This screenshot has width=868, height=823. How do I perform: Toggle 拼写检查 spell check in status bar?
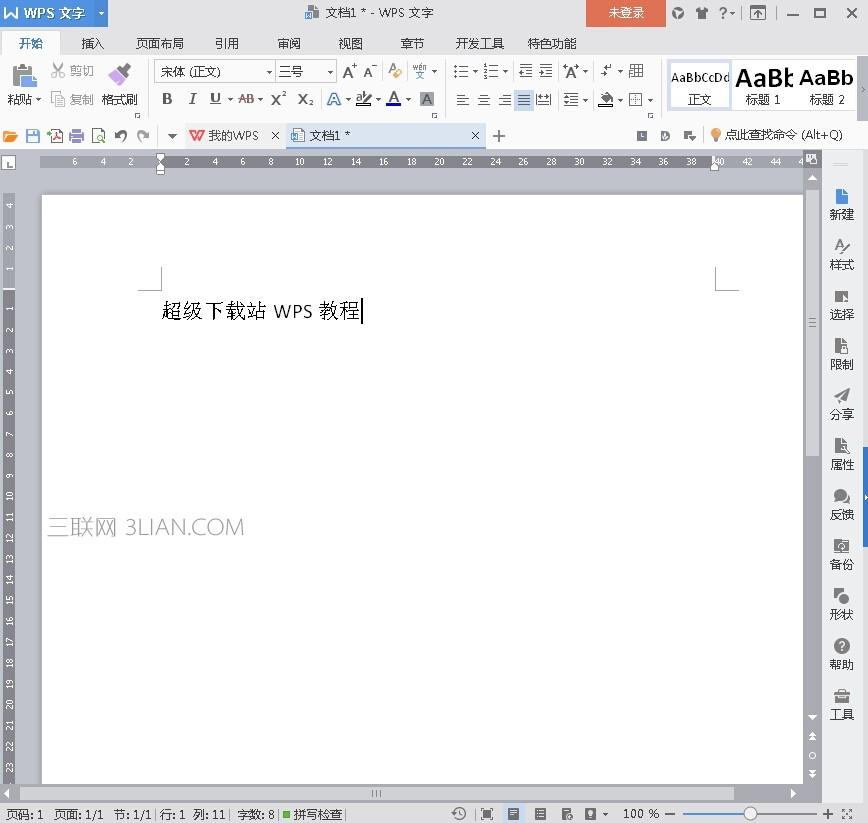click(x=313, y=814)
